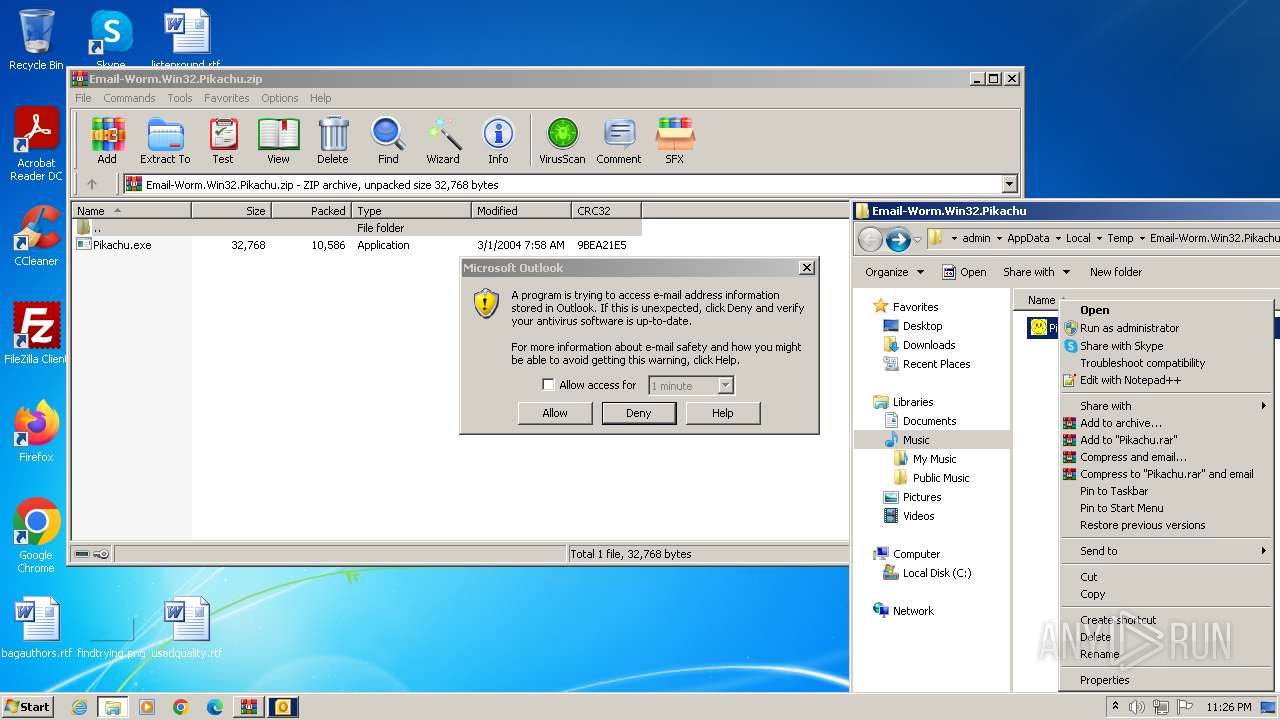
Task: Open FileZilla Client desktop icon
Action: (36, 333)
